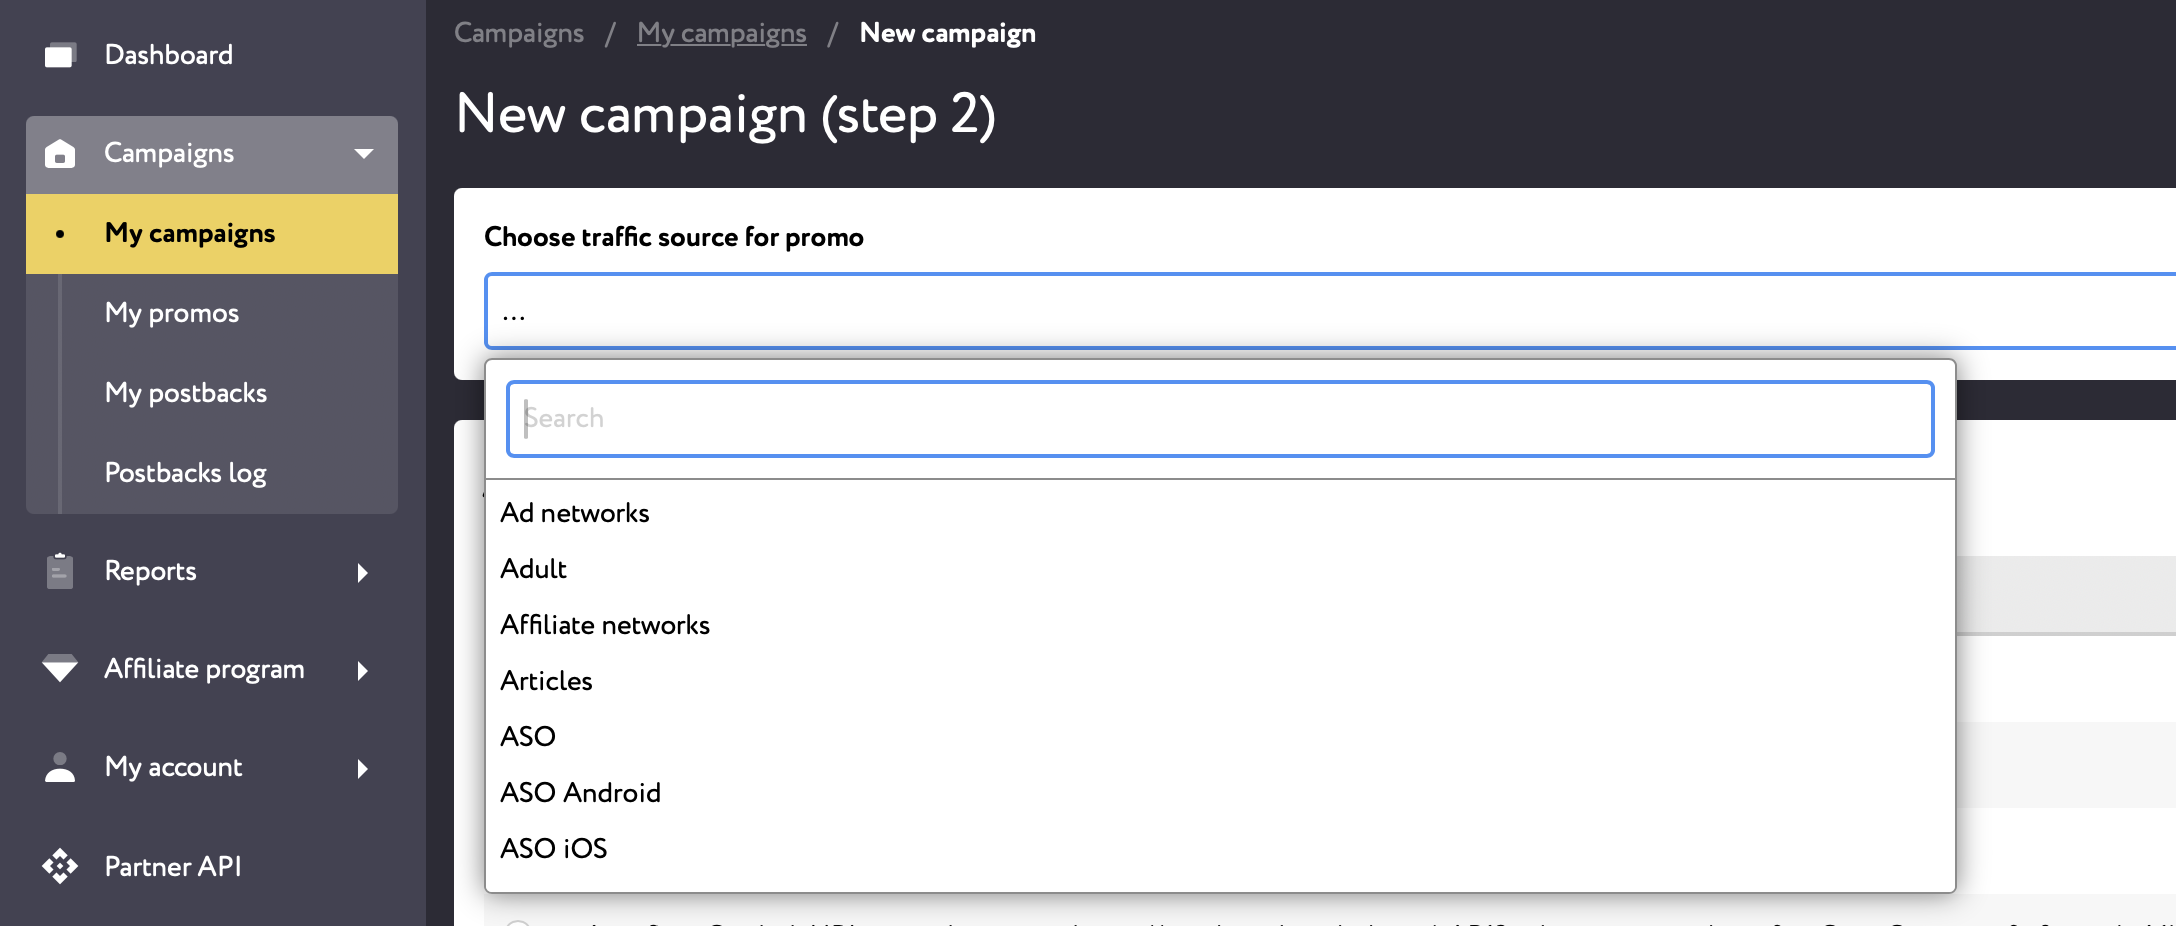Screen dimensions: 2176x926
Task: Open the My campaigns breadcrumb link
Action: click(722, 33)
